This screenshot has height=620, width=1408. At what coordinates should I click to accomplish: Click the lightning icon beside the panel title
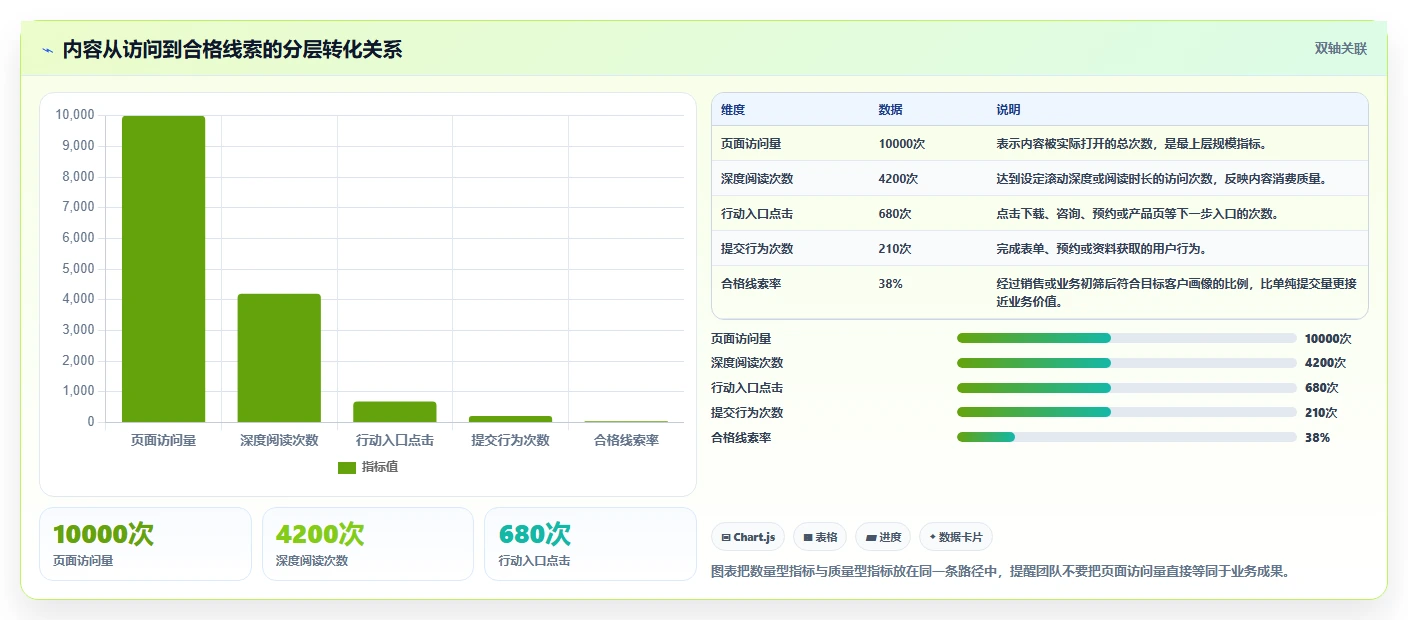[x=47, y=50]
